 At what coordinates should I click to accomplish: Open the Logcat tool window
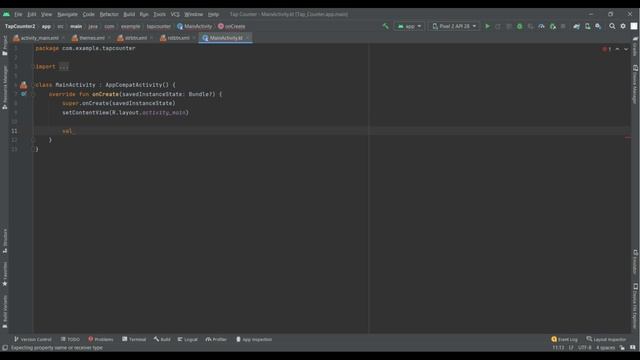(187, 339)
